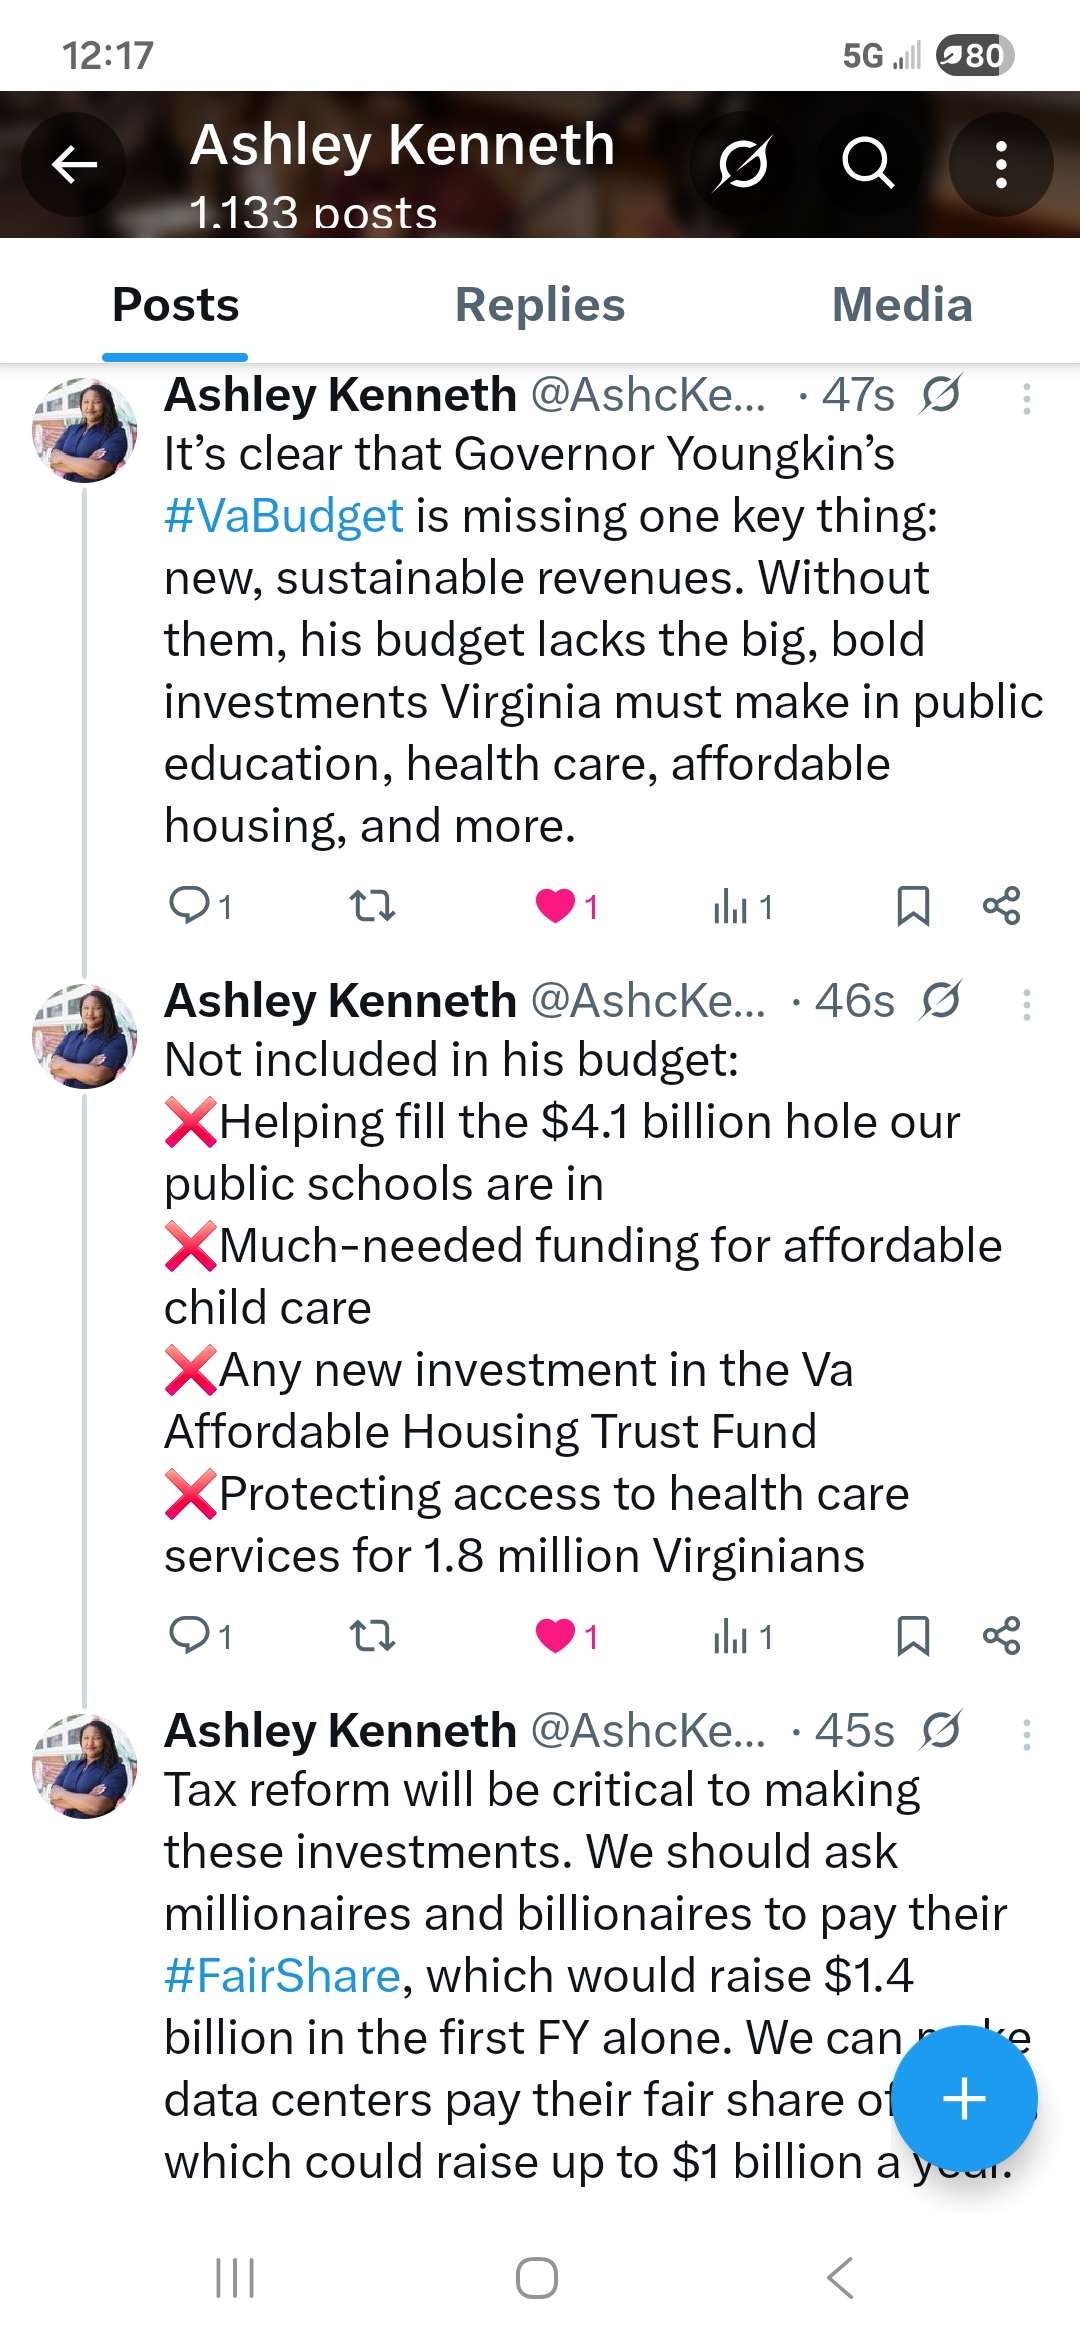
Task: Repost the first #VaBudget post
Action: [x=372, y=906]
